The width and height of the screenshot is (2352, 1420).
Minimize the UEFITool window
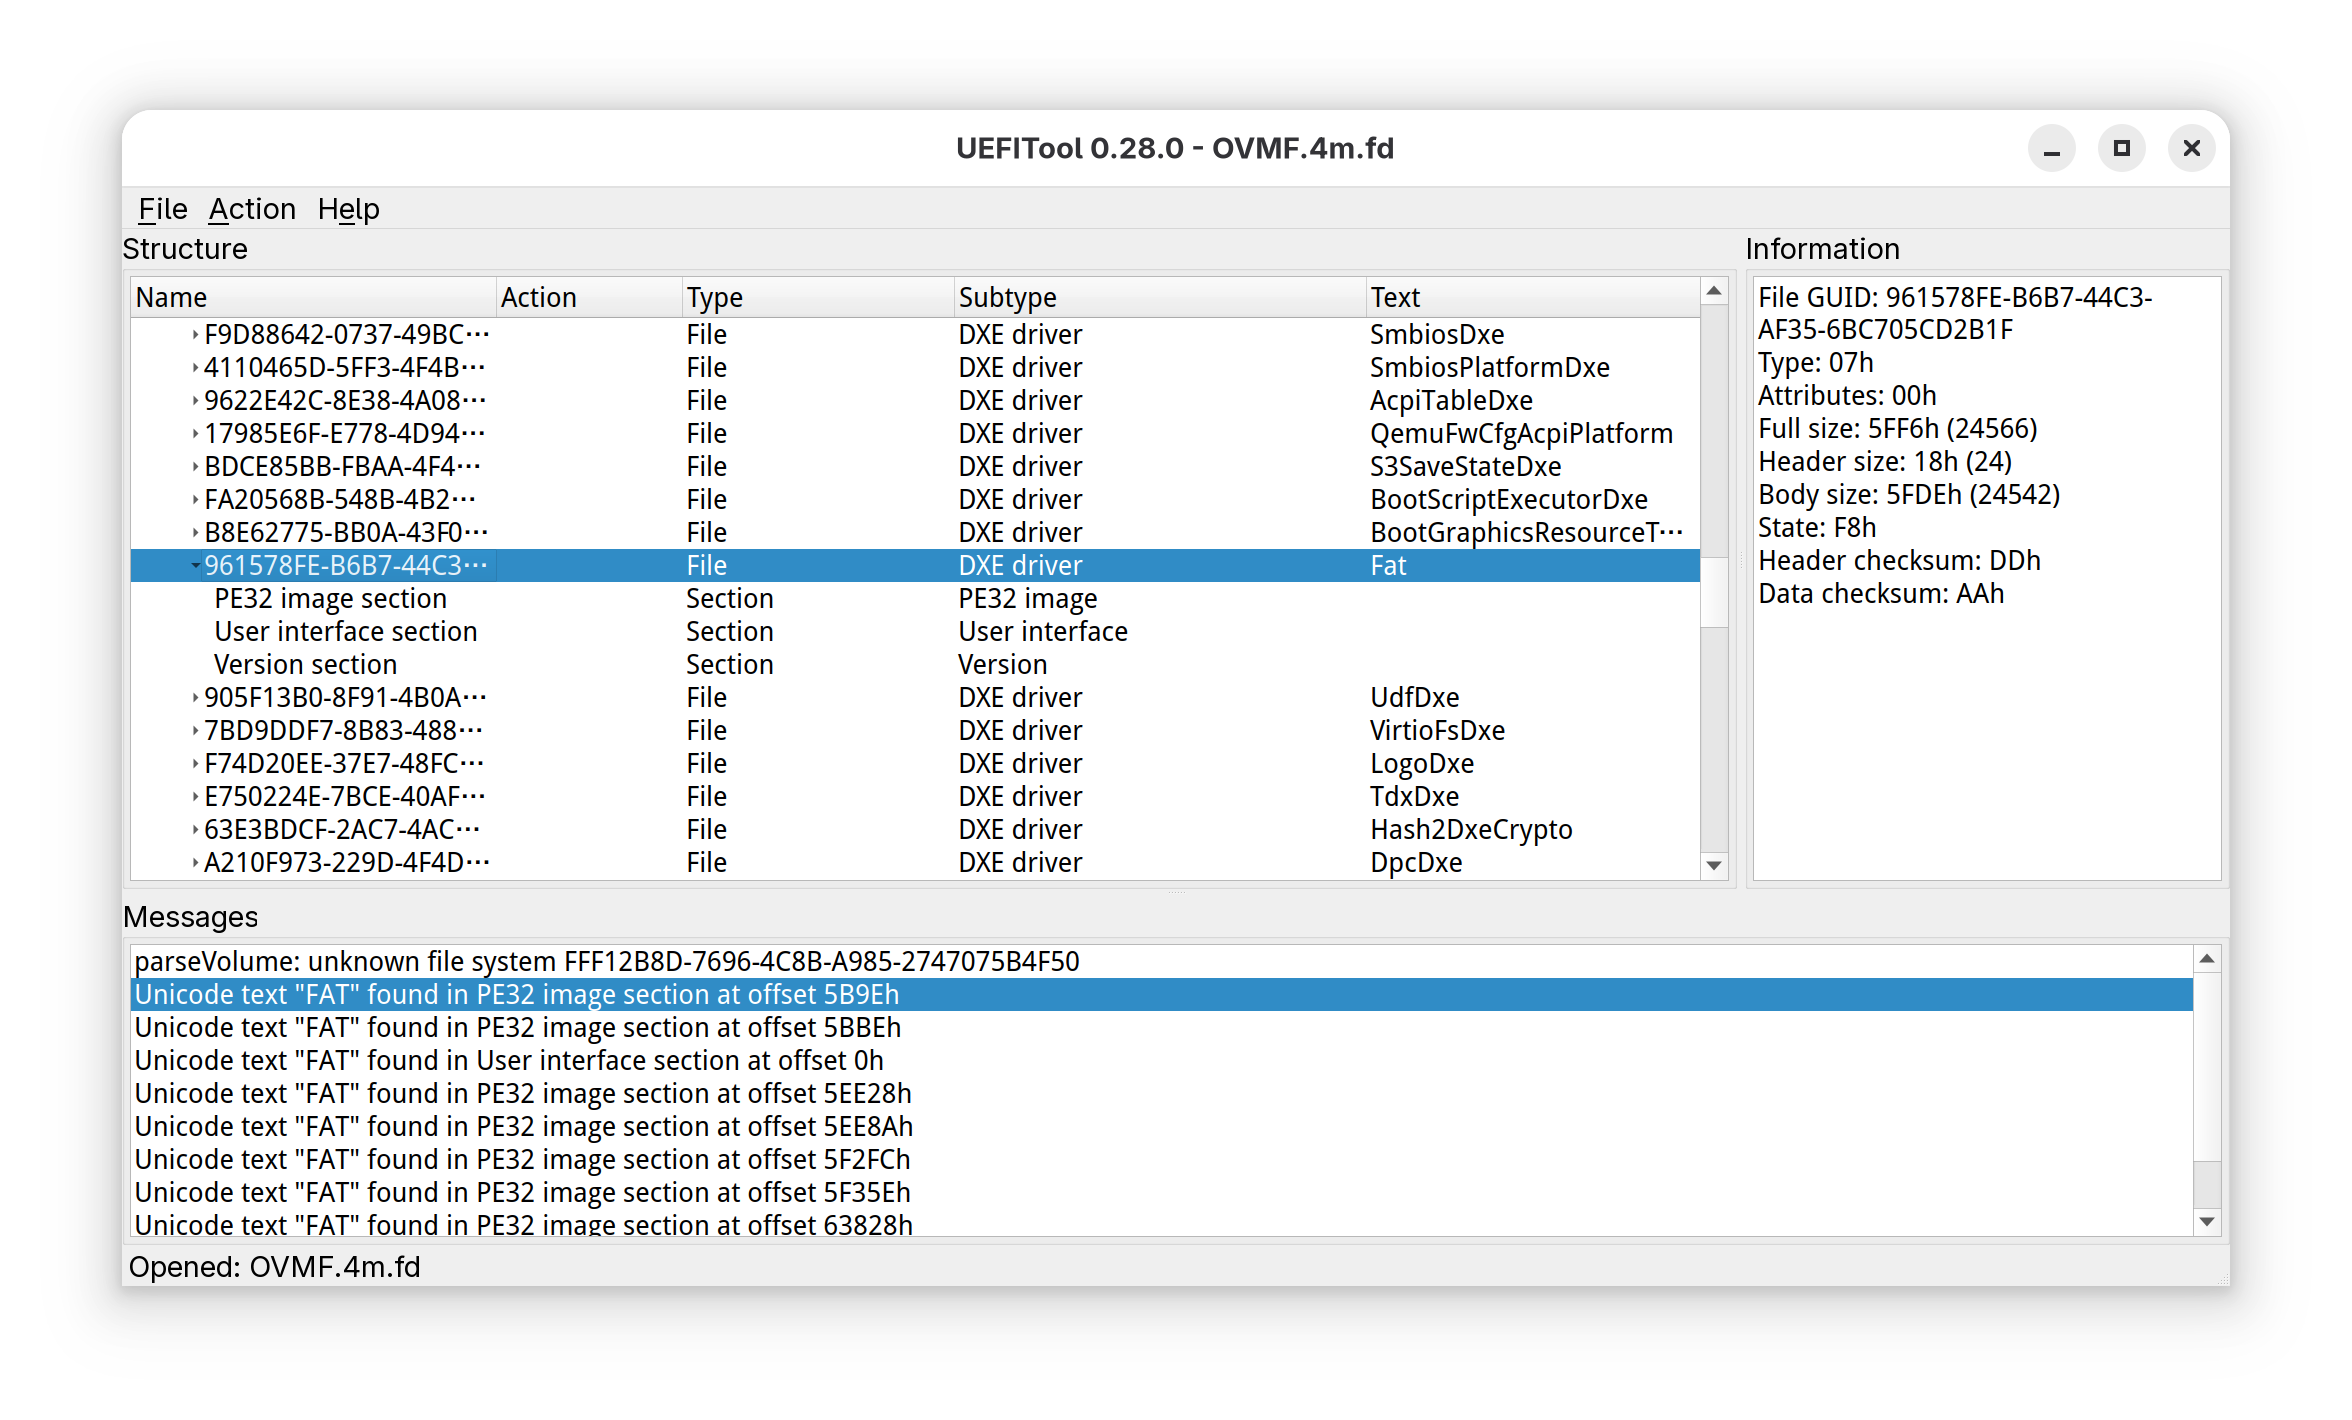coord(2052,149)
